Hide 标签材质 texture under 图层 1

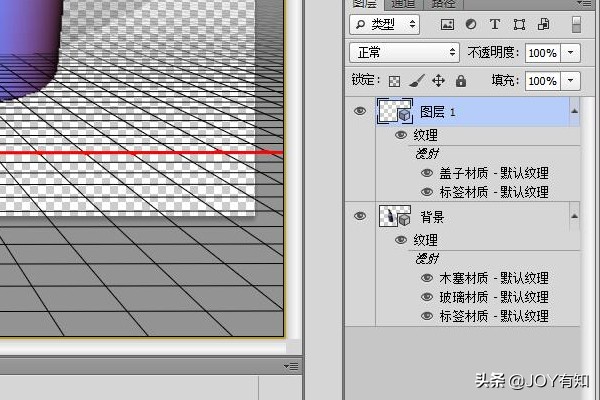[x=427, y=192]
